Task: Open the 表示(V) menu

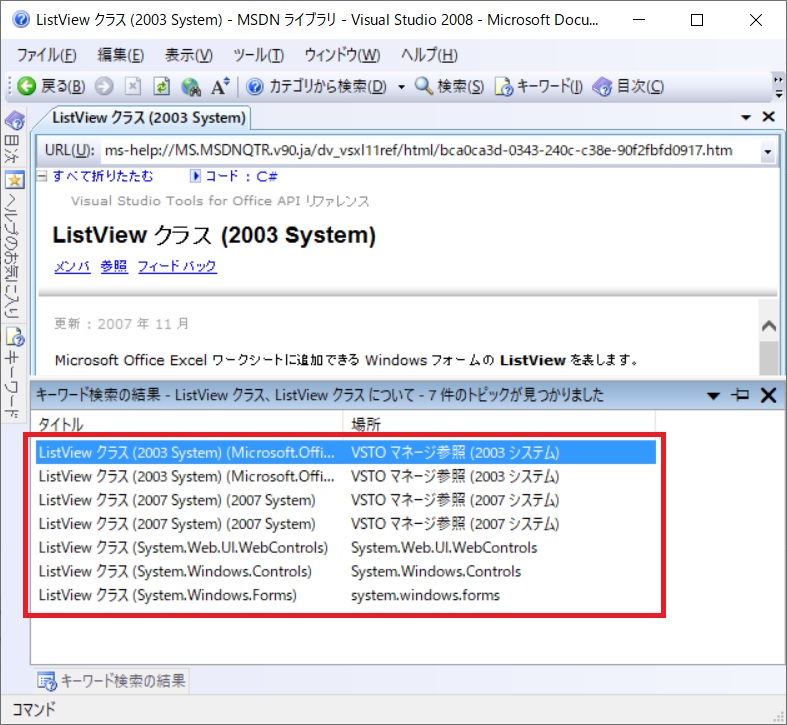Action: [x=189, y=55]
